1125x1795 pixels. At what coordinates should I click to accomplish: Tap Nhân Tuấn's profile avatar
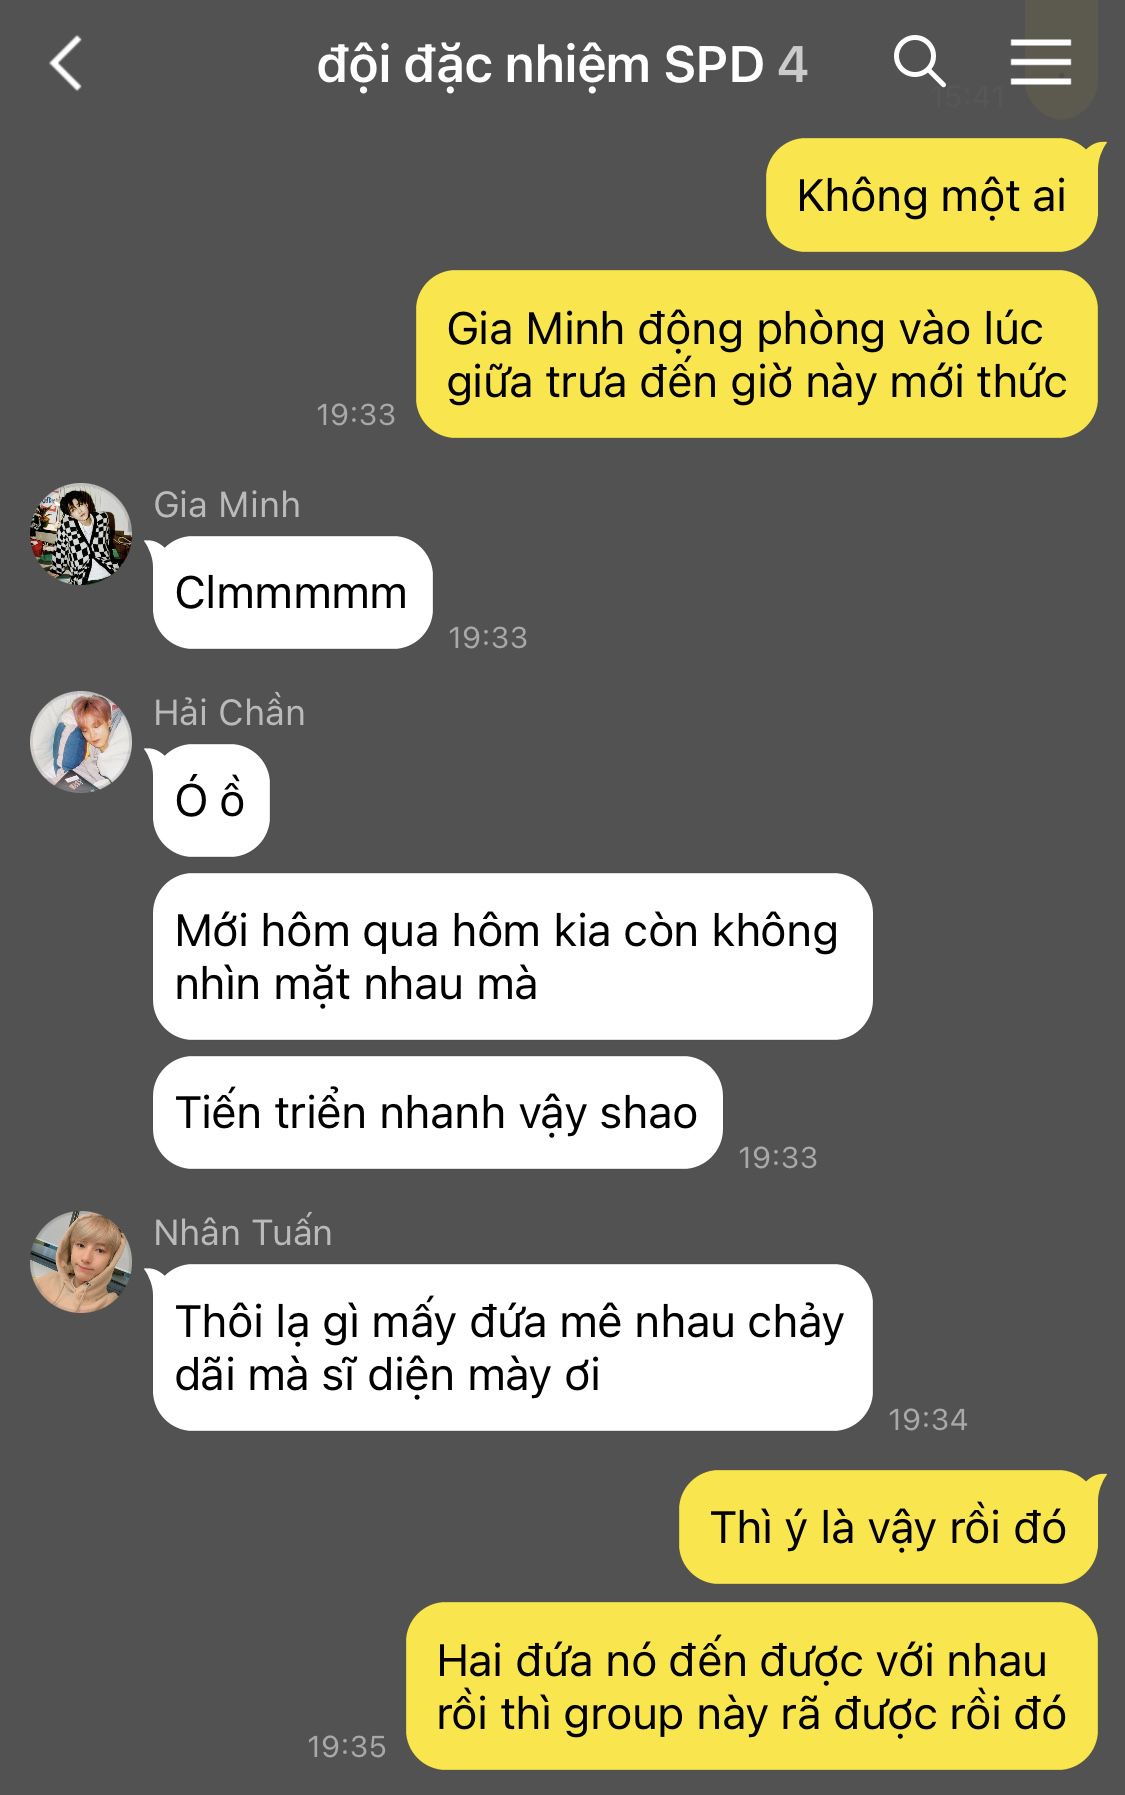tap(81, 1262)
